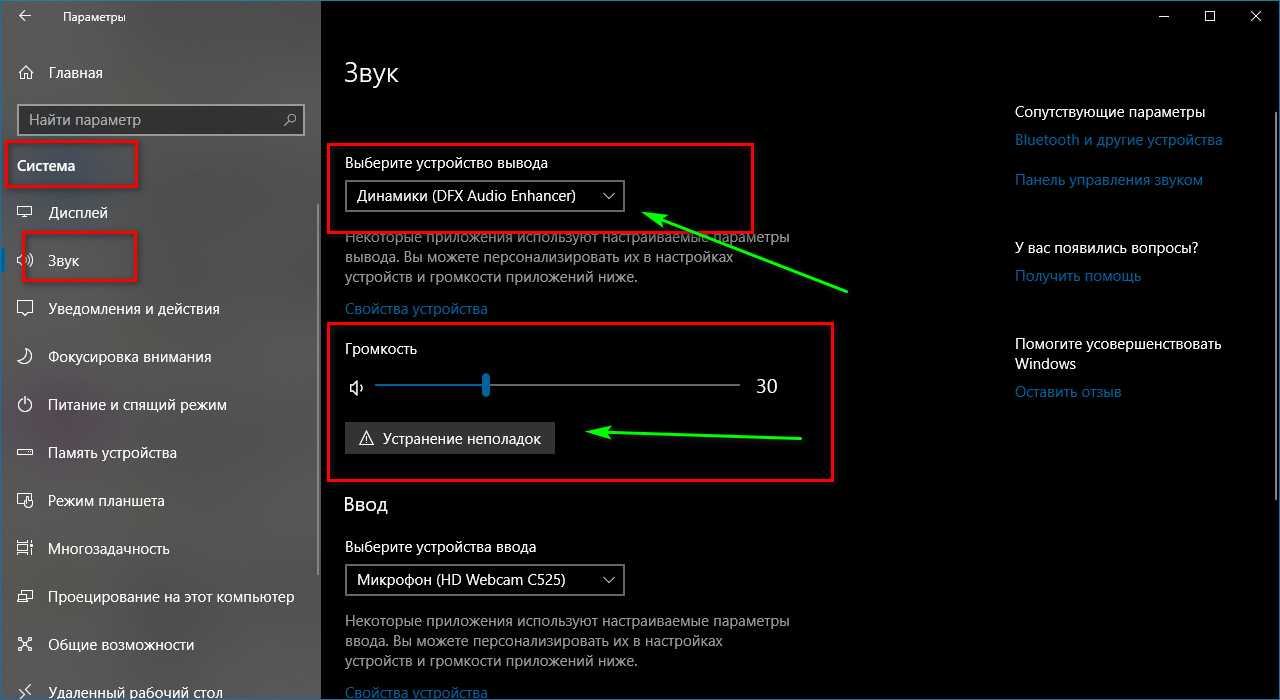Click the Focus assist moon icon
Image resolution: width=1280 pixels, height=700 pixels.
coord(26,357)
